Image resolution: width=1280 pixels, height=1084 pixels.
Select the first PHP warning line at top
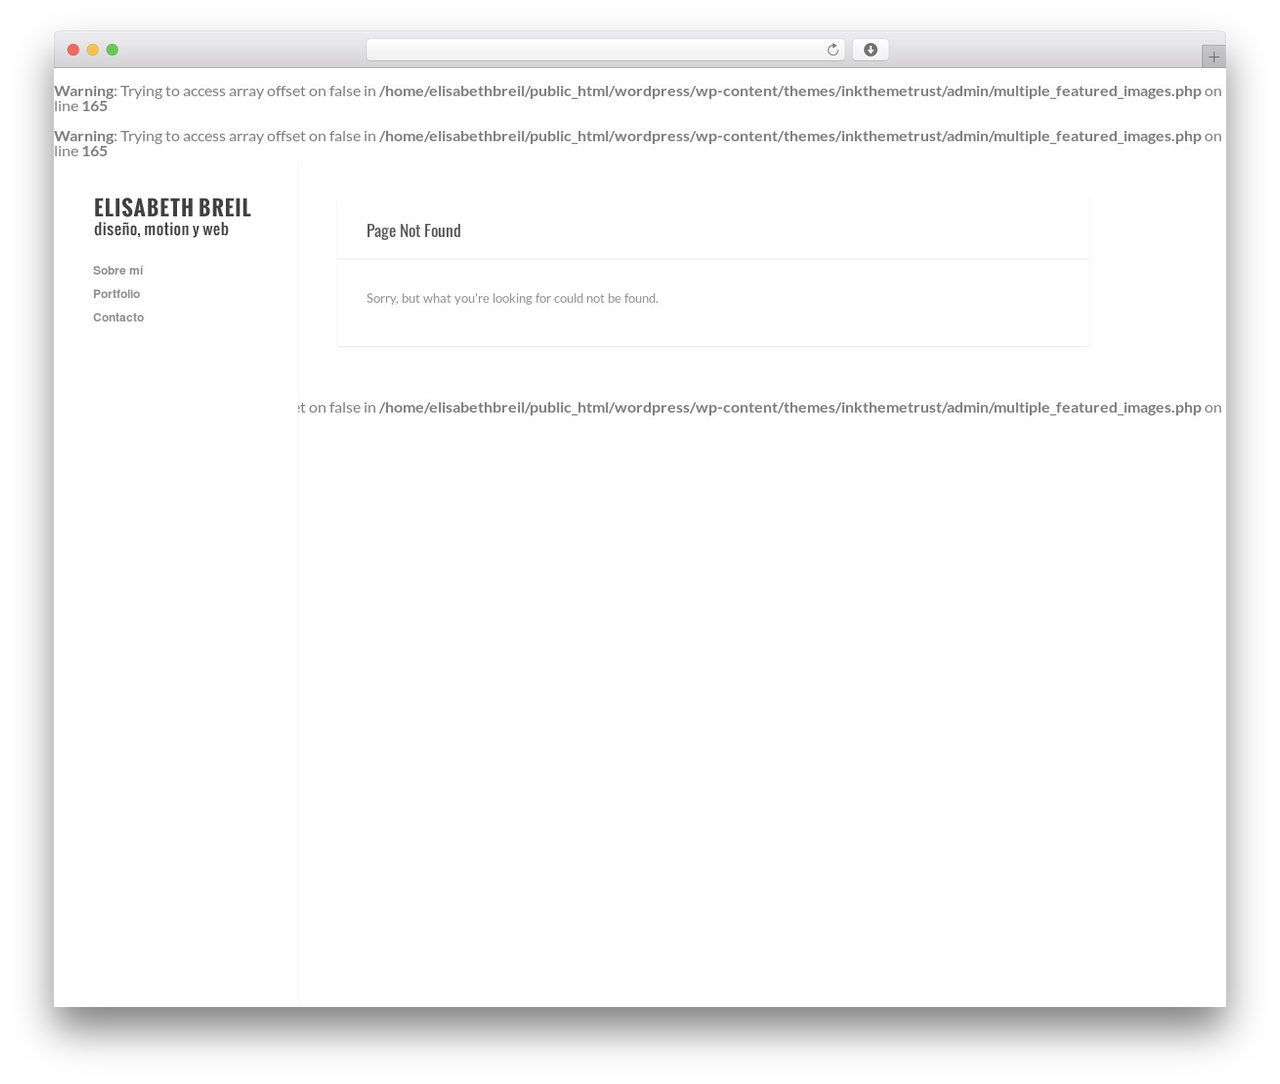(x=638, y=98)
